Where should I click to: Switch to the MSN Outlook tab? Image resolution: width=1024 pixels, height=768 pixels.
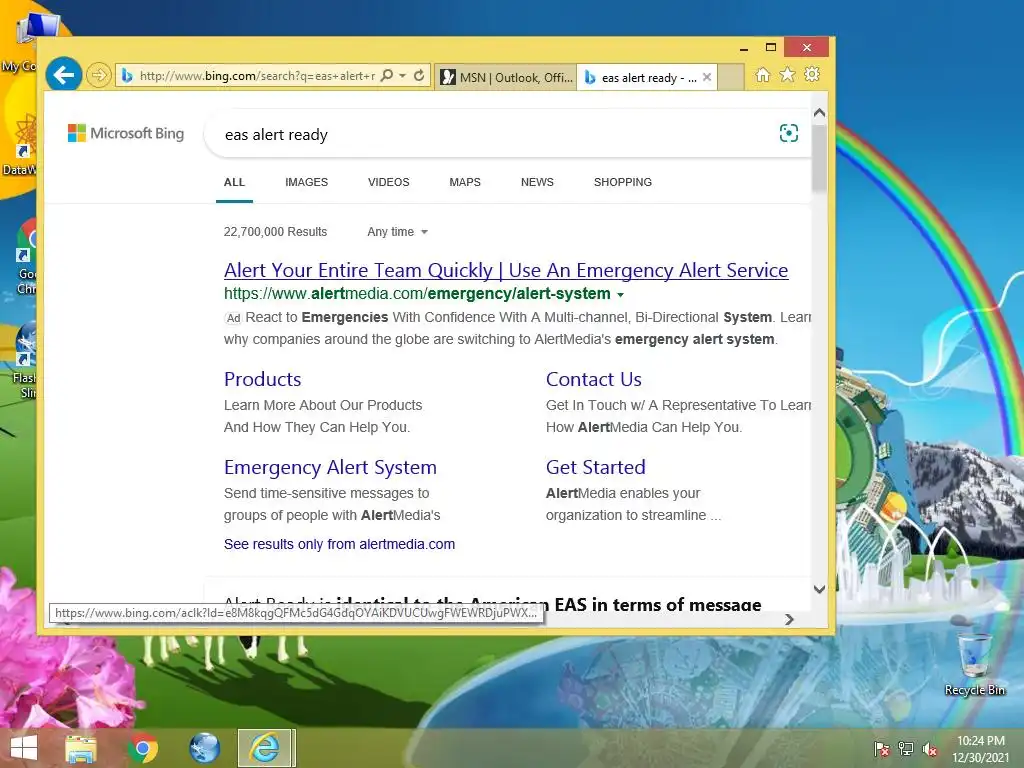[506, 77]
